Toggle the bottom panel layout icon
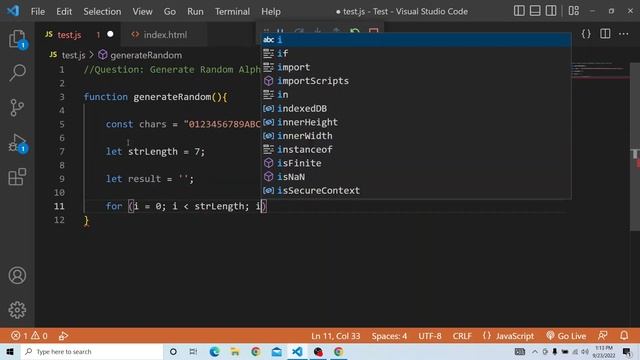The image size is (640, 360). coord(535,11)
